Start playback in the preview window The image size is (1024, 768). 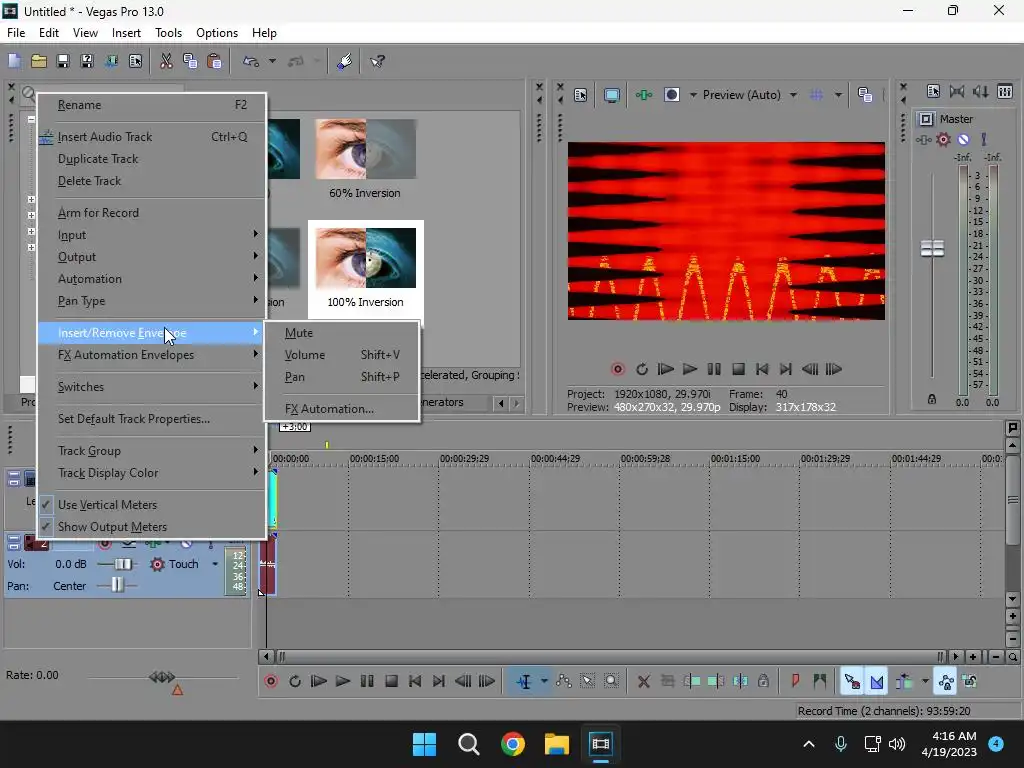click(x=690, y=369)
